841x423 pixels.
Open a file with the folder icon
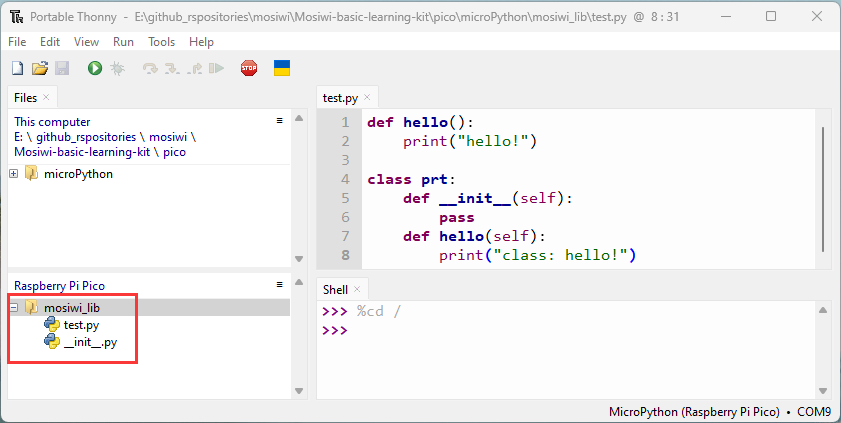pyautogui.click(x=40, y=68)
